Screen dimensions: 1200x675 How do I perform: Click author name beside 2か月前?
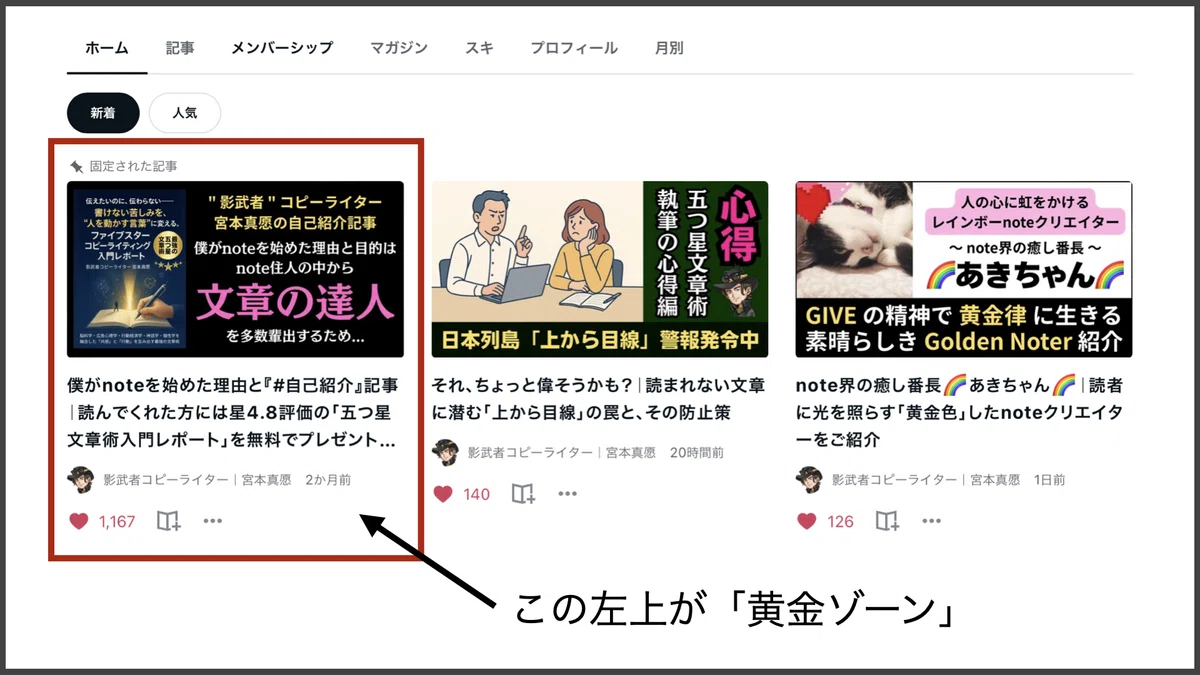197,480
